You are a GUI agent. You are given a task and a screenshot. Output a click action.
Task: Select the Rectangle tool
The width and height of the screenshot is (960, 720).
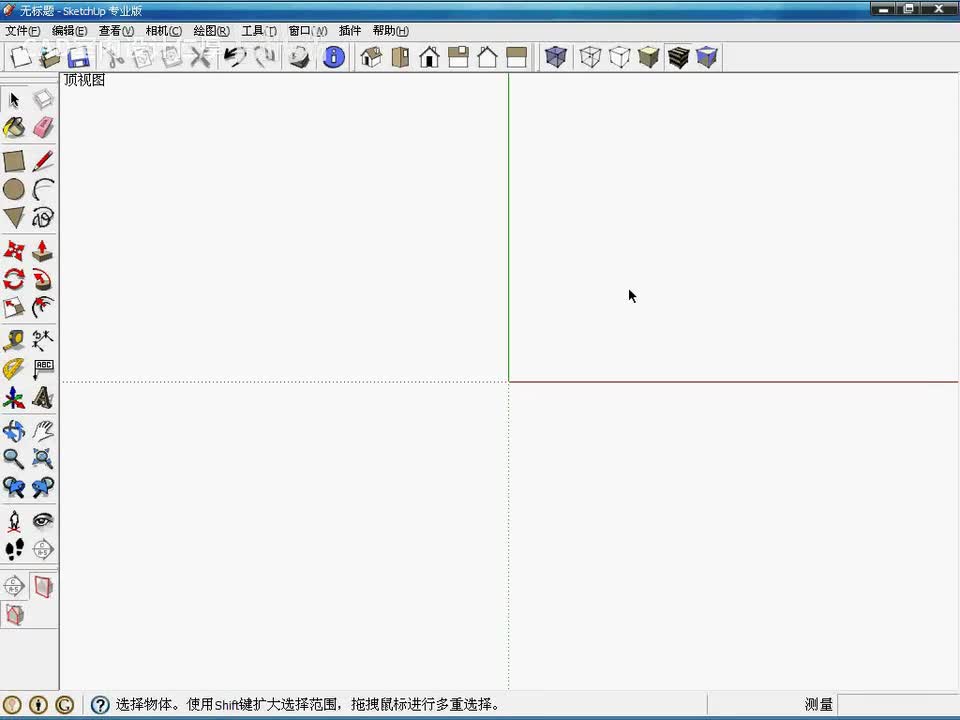[x=14, y=162]
